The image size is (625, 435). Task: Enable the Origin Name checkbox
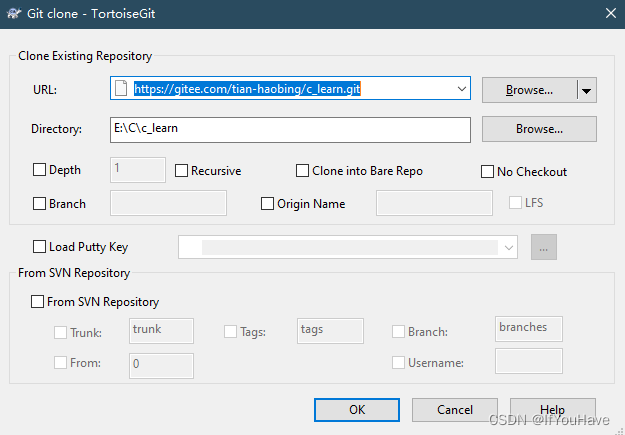coord(267,203)
